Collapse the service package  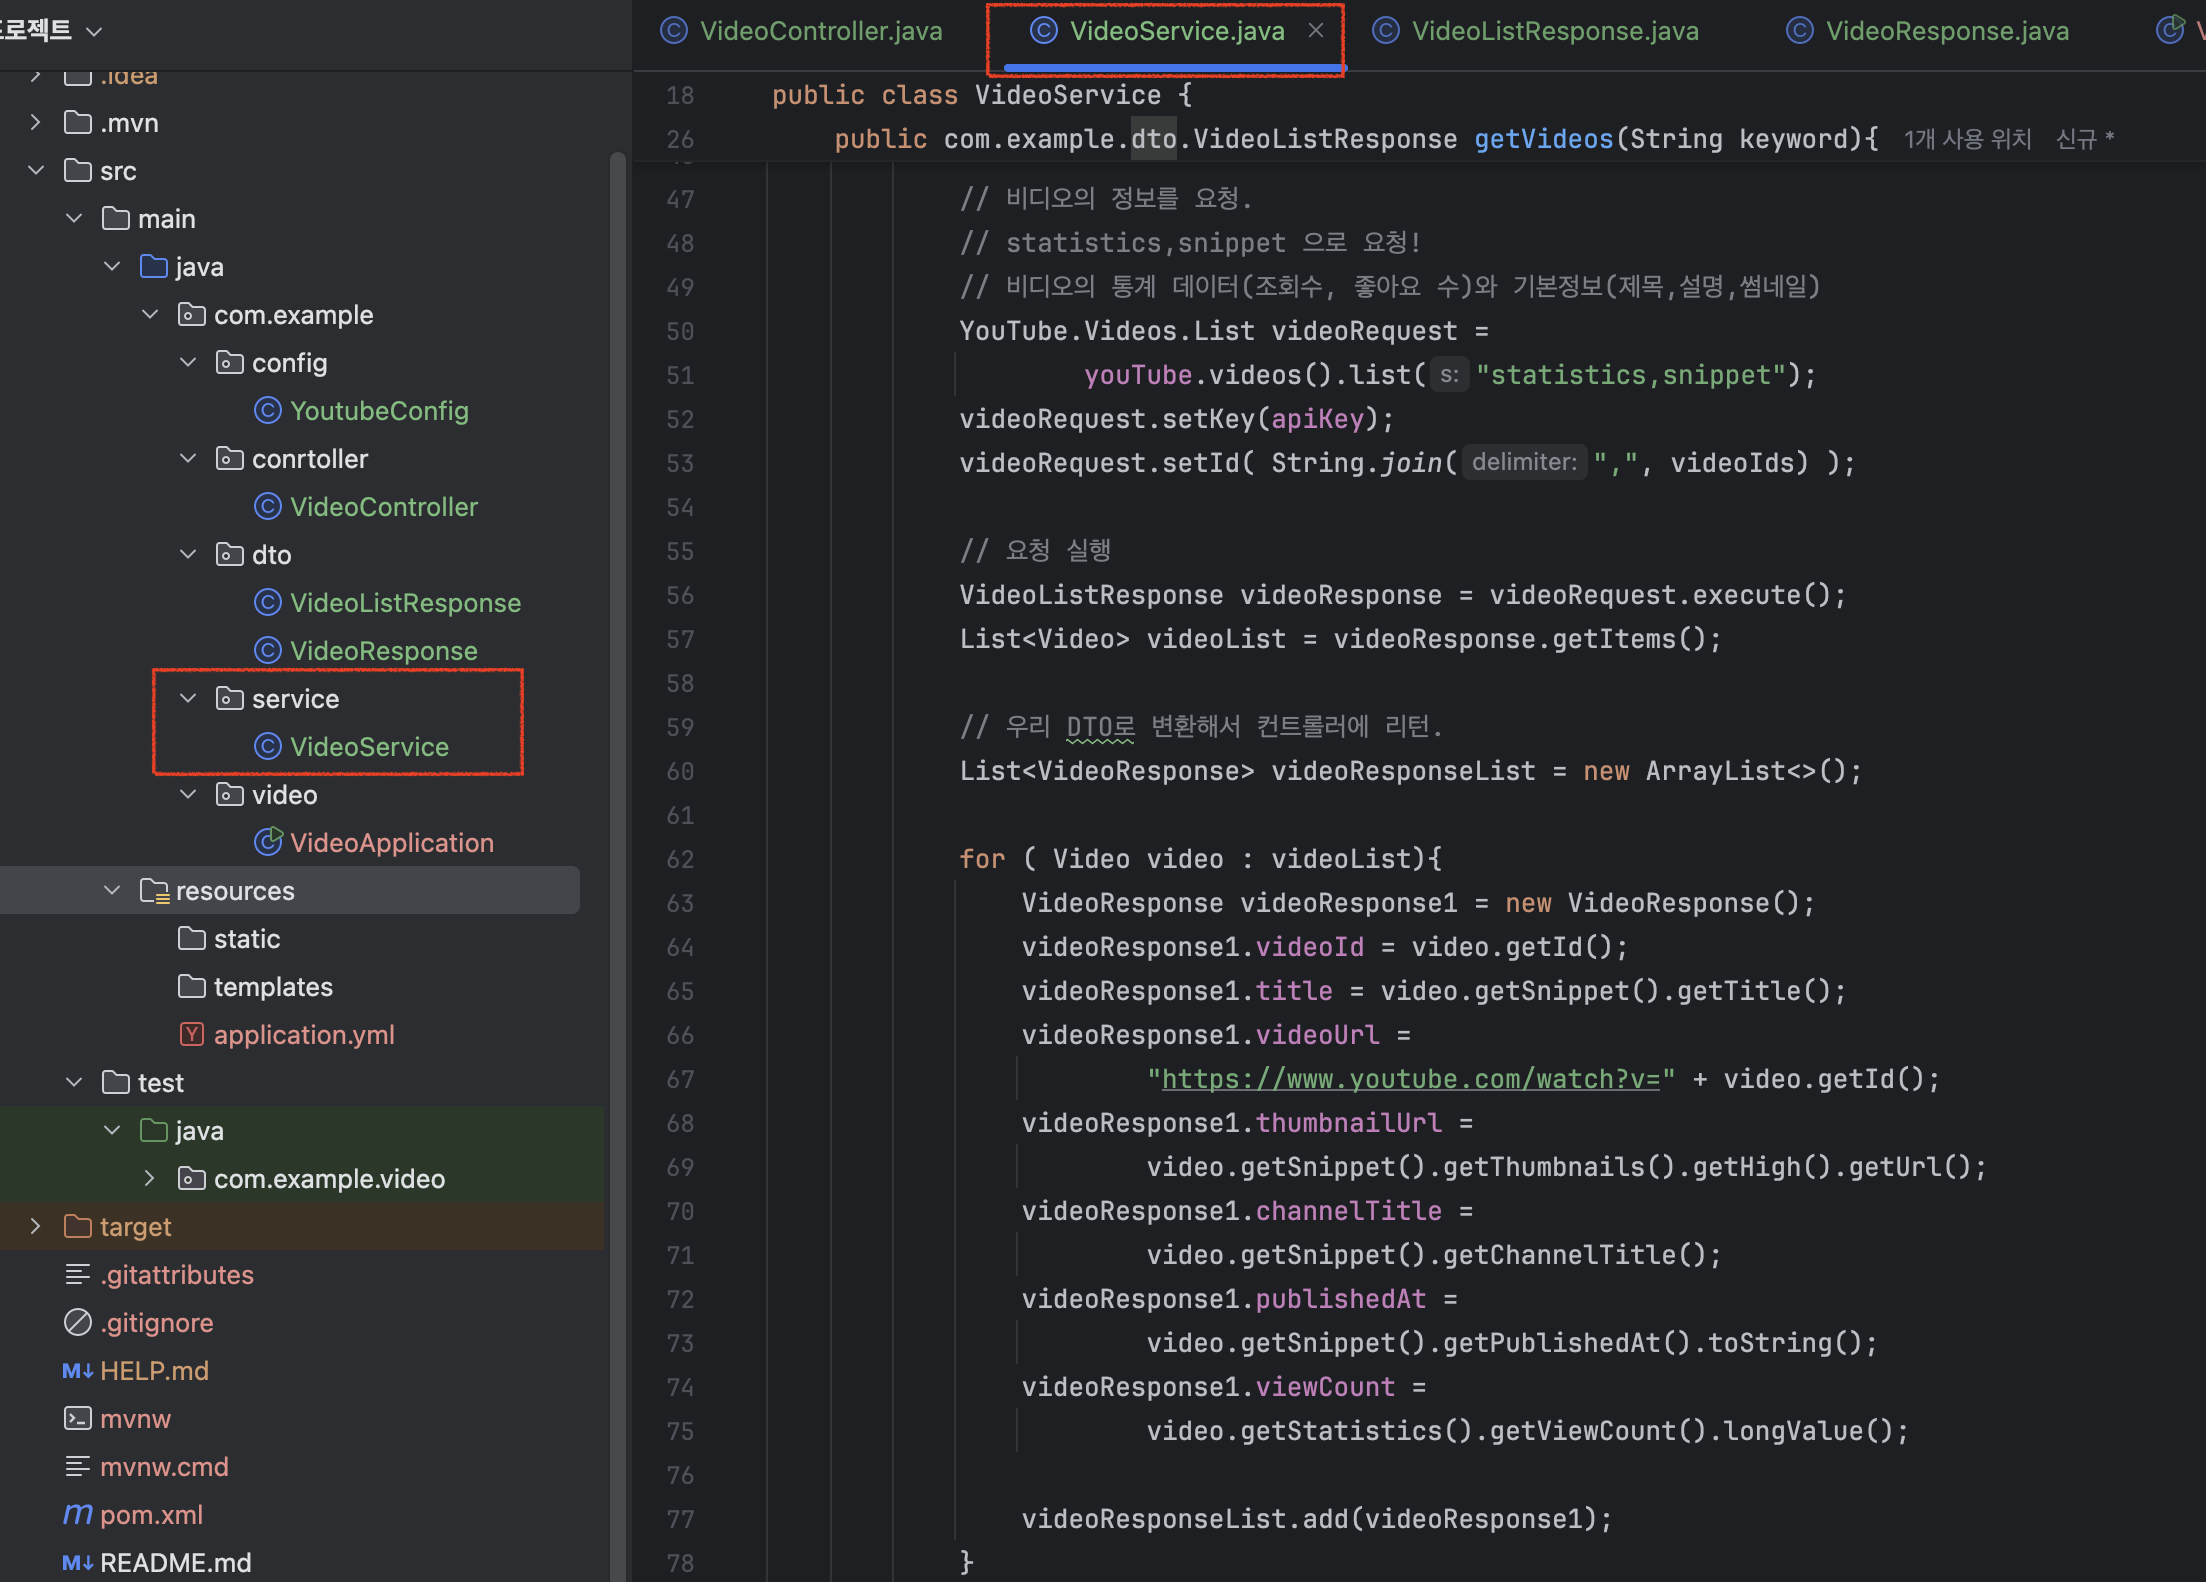tap(188, 699)
